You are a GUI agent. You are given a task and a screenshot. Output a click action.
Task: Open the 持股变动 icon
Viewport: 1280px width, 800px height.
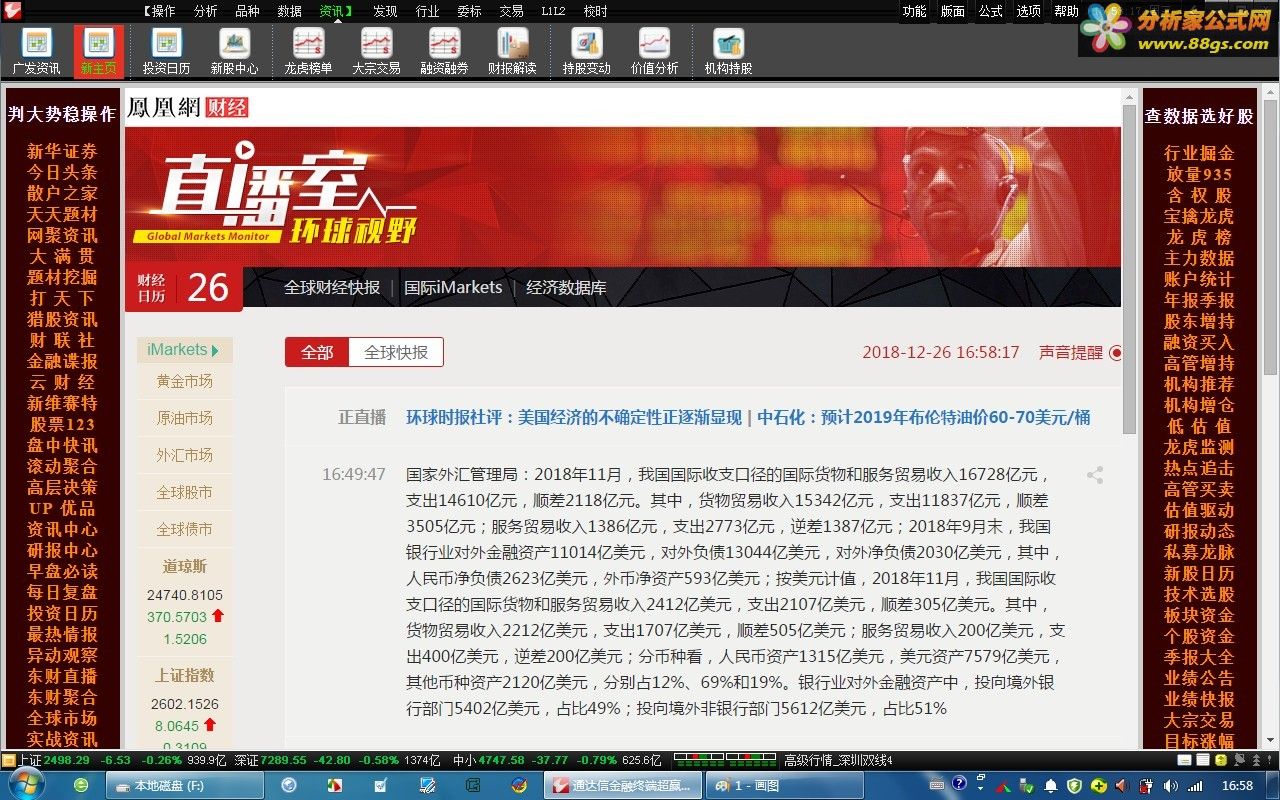click(586, 52)
